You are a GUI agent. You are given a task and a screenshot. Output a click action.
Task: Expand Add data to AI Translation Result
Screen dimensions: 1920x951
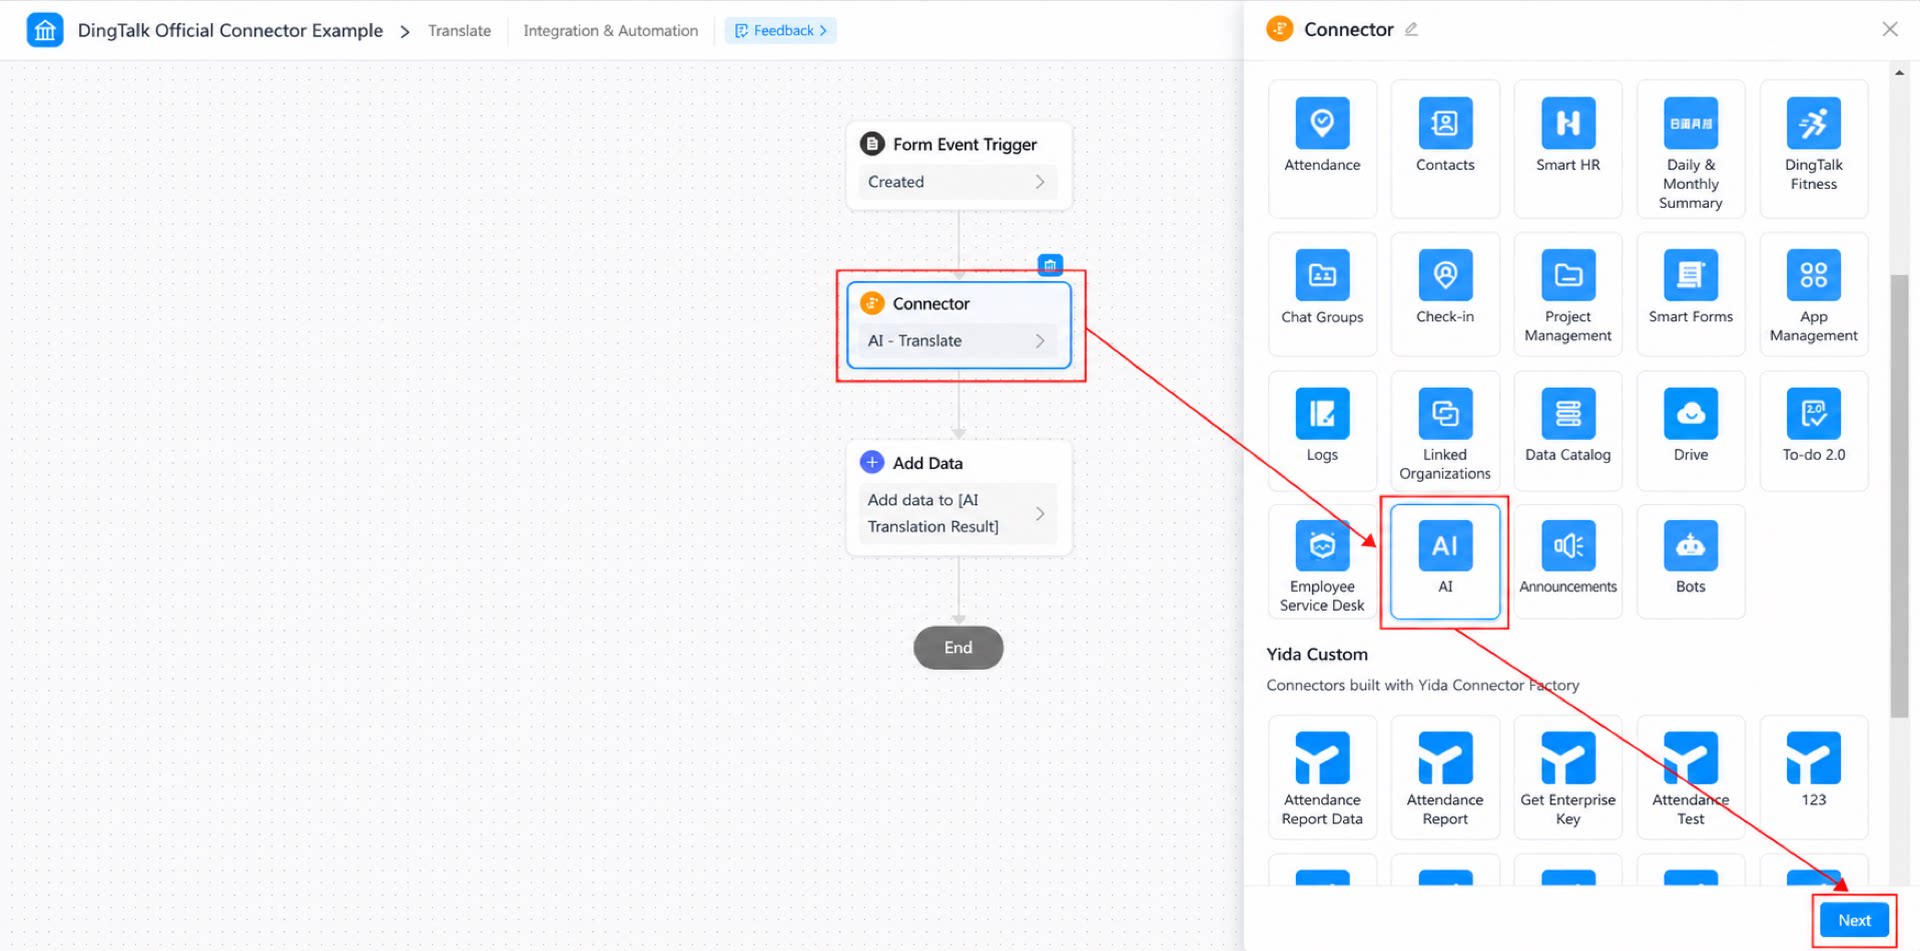coord(957,513)
